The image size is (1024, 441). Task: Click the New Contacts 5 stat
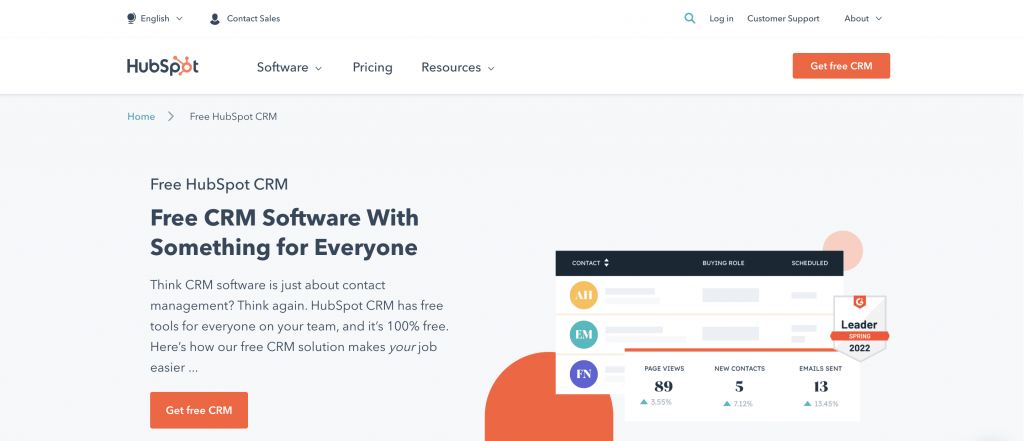pos(739,385)
